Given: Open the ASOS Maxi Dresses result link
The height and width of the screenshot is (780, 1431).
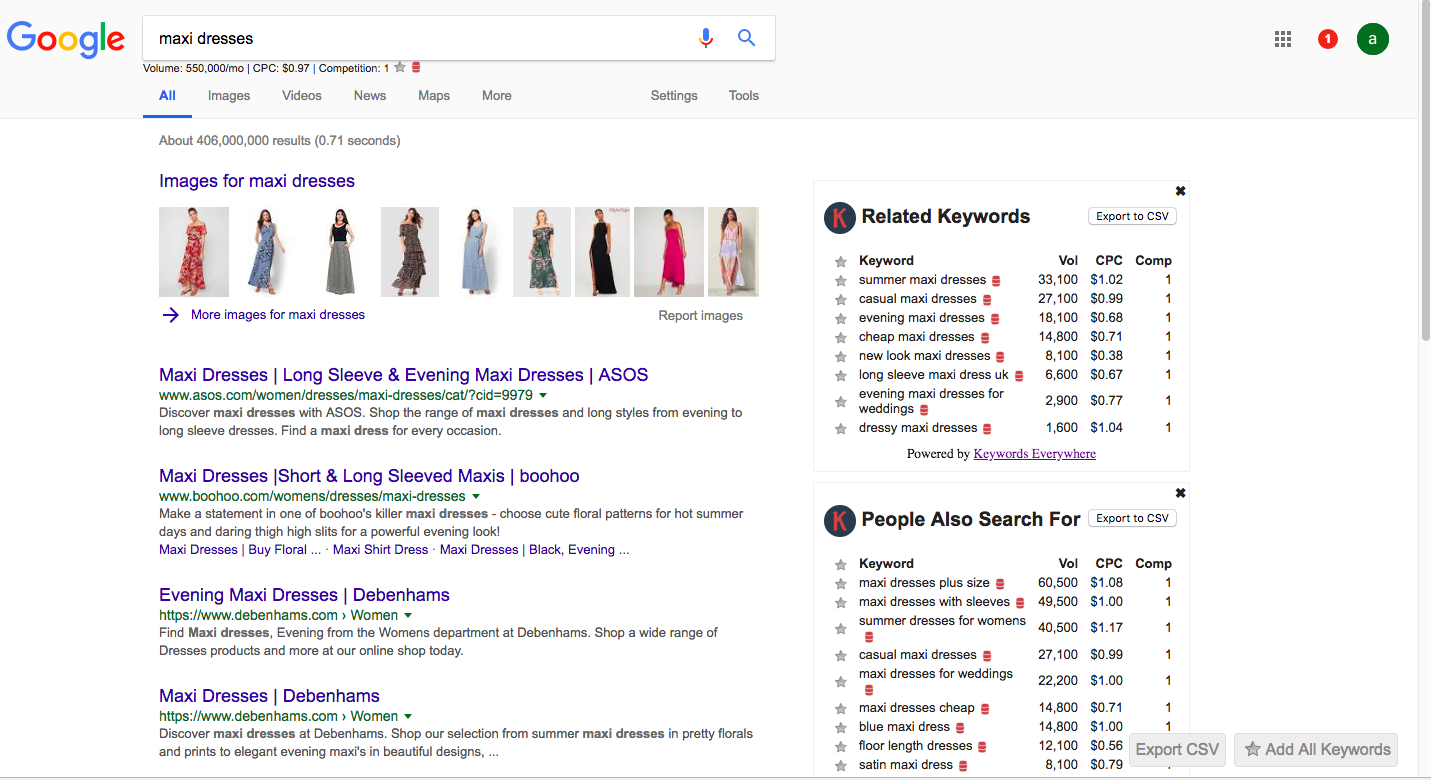Looking at the screenshot, I should click(x=404, y=375).
